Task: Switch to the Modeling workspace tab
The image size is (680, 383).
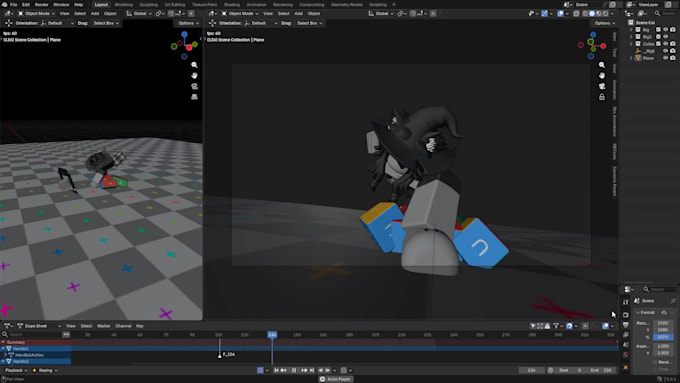Action: [x=124, y=4]
